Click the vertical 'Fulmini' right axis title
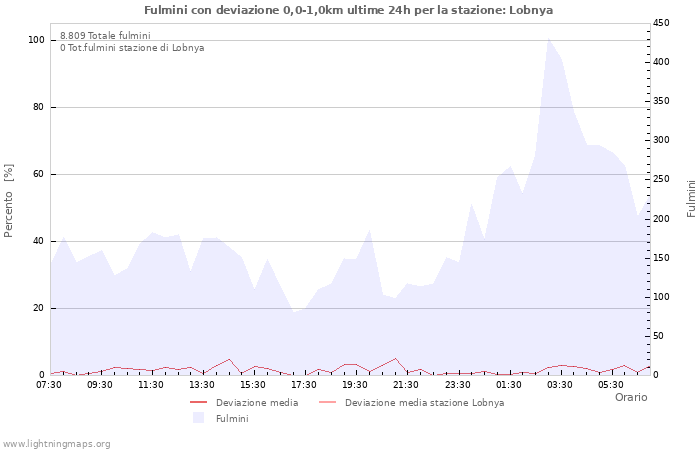 pyautogui.click(x=691, y=198)
